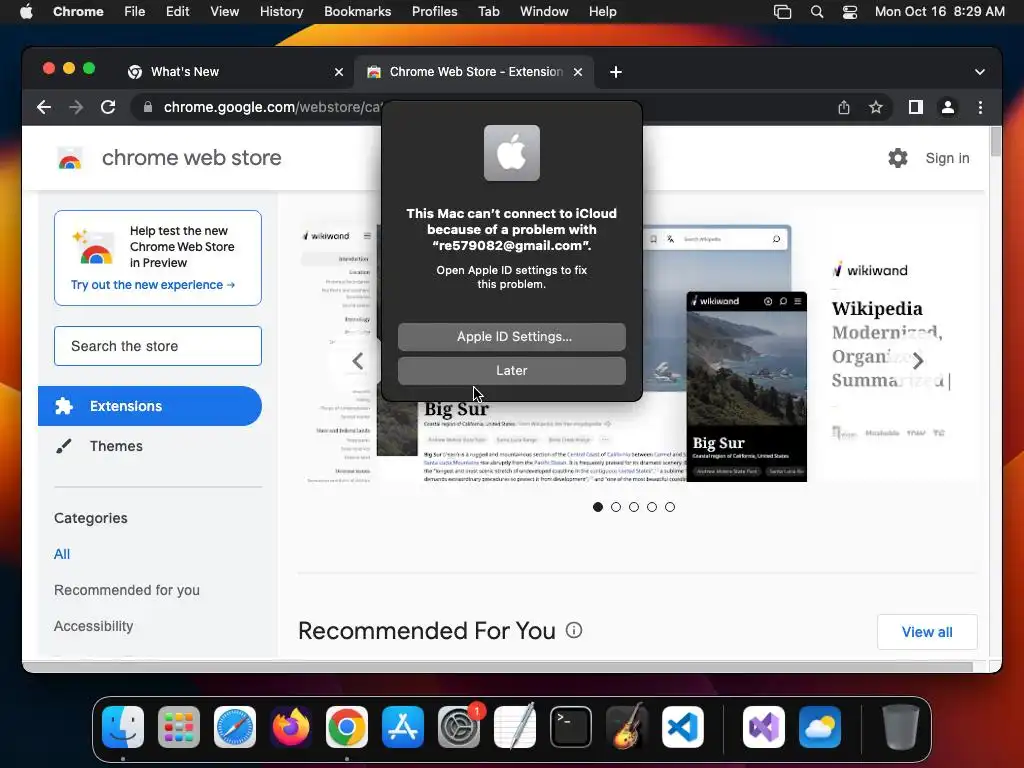Open the web store settings gear

(898, 158)
